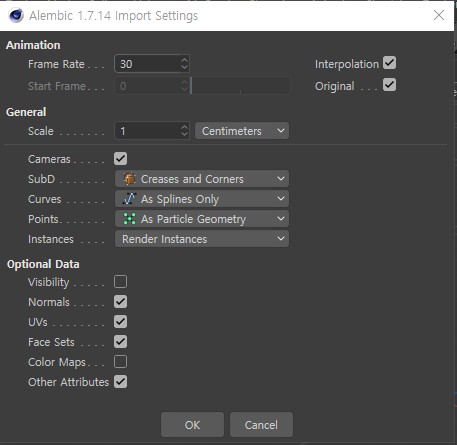The height and width of the screenshot is (445, 457).
Task: Open the Centimeters unit dropdown
Action: (x=242, y=131)
